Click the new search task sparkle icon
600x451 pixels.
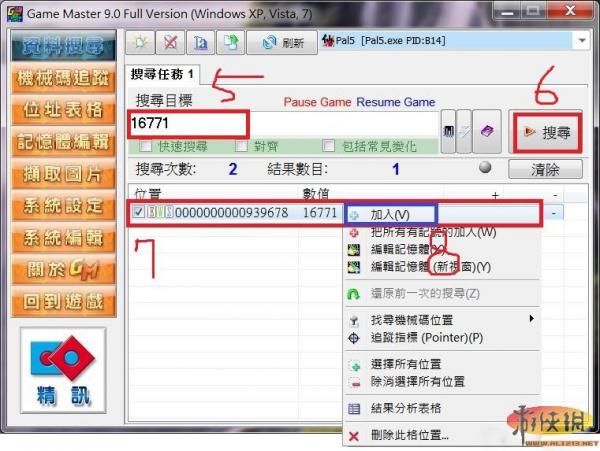click(140, 42)
